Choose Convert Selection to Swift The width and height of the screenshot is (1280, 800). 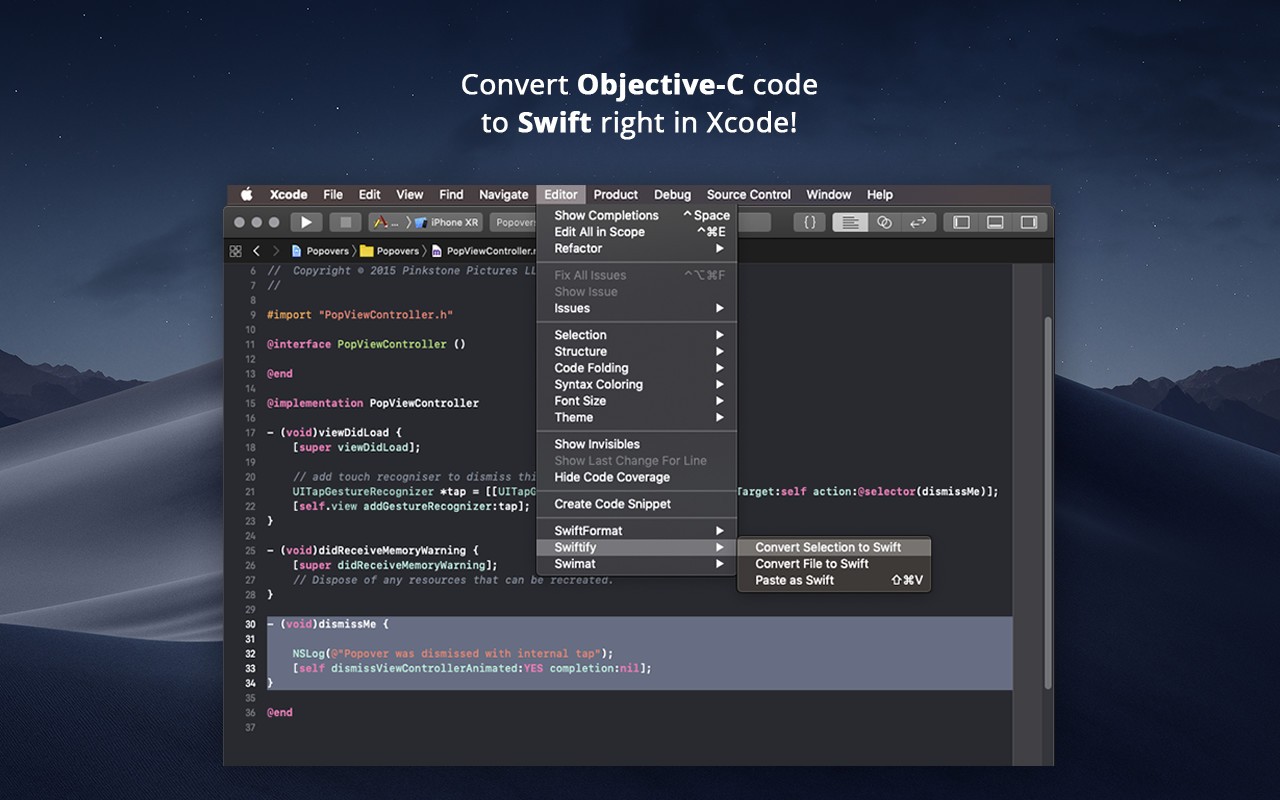pos(827,547)
